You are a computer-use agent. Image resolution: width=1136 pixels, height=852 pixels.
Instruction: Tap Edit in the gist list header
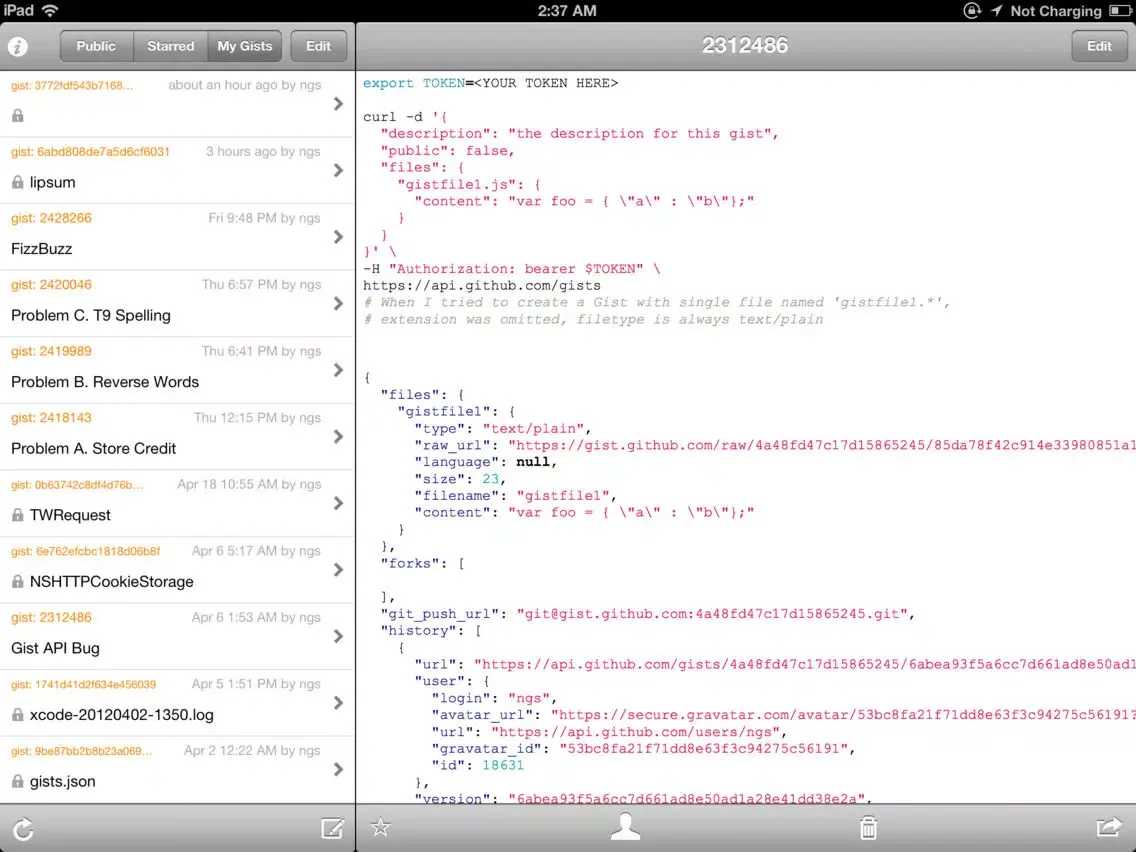318,46
